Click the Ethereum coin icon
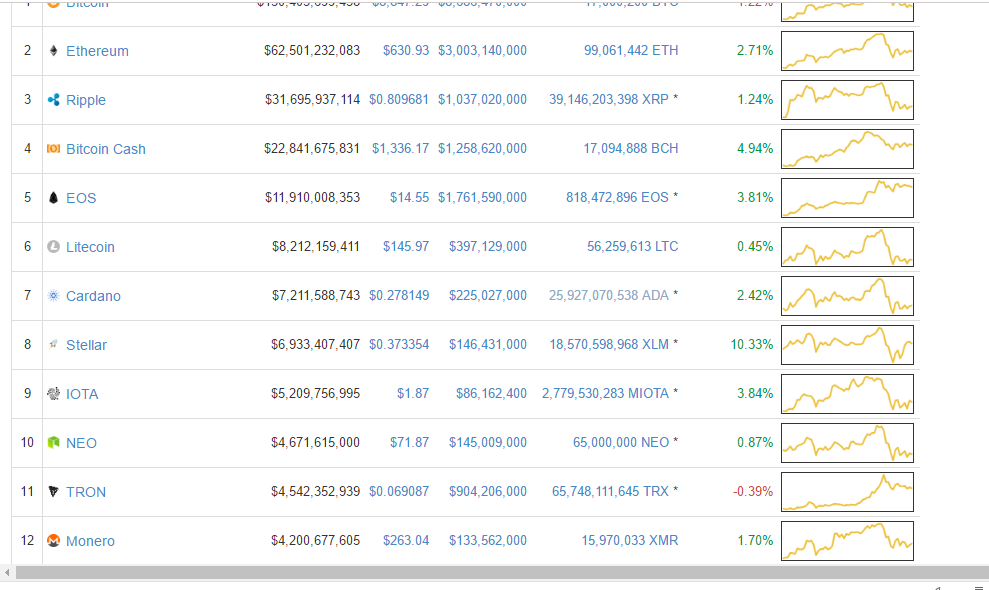Screen dimensions: 989x590 (54, 50)
